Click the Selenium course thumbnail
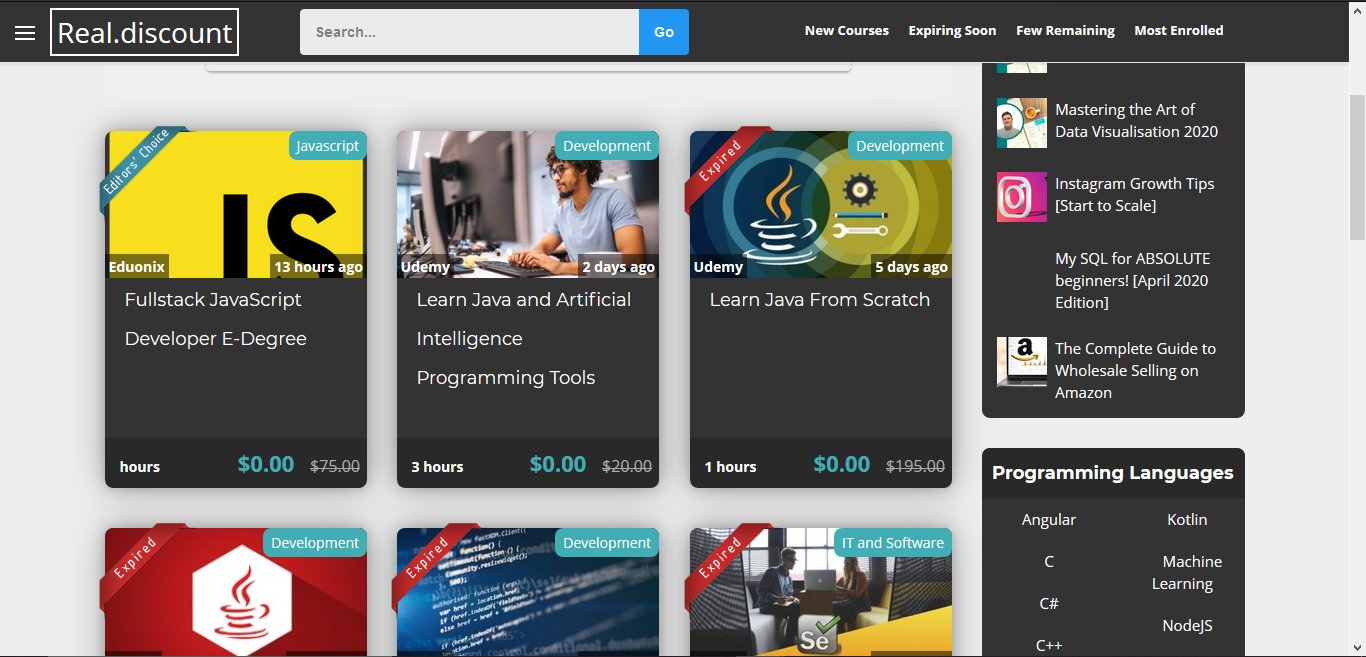This screenshot has width=1366, height=657. pos(821,592)
